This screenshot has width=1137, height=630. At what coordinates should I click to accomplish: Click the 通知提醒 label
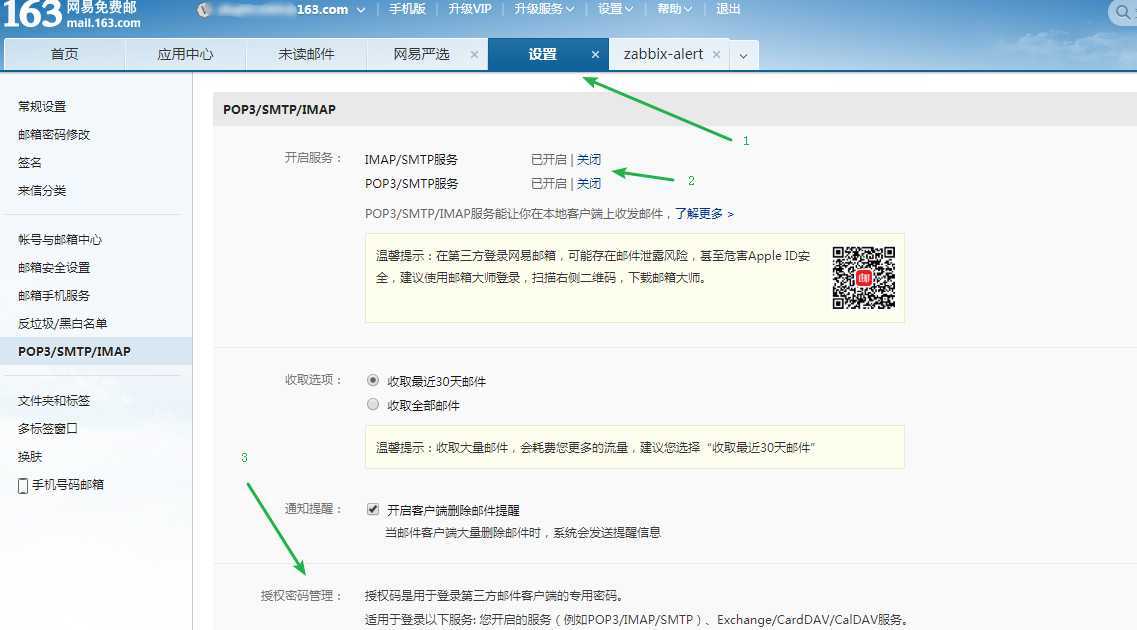pyautogui.click(x=313, y=509)
